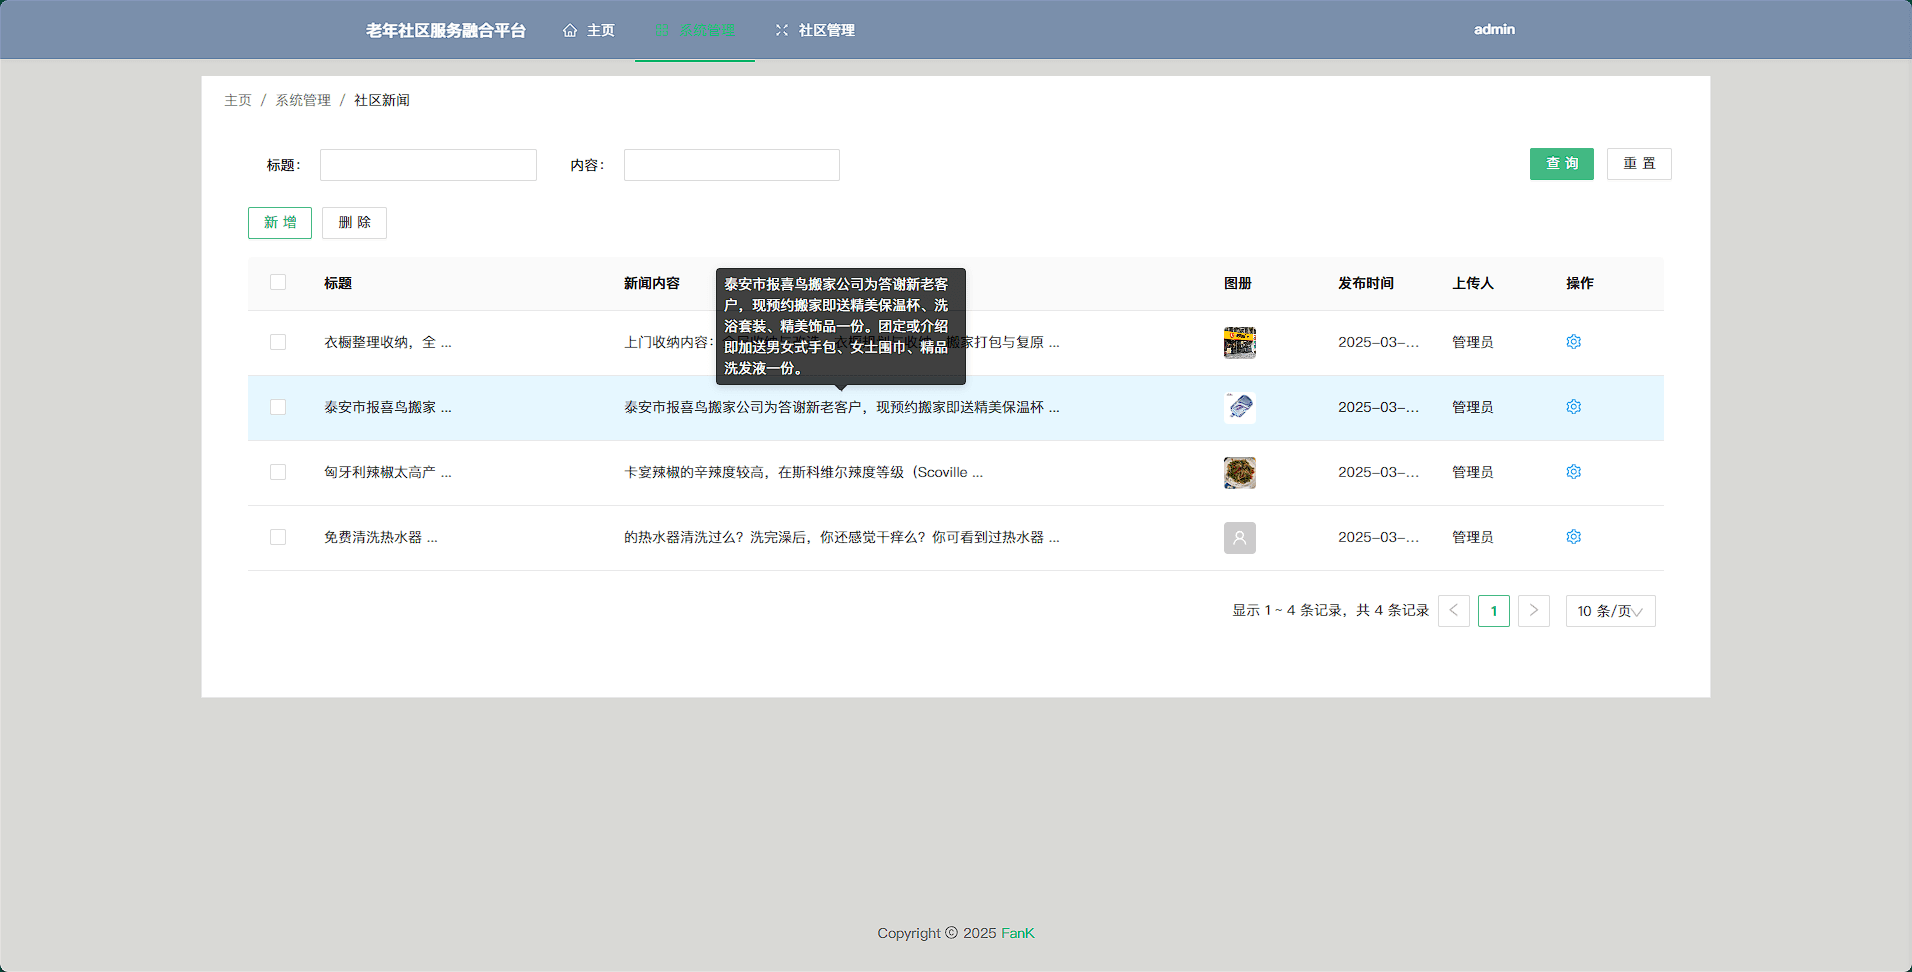Screen dimensions: 1912x972
Task: Check the box for 衣橱整理收纳 row
Action: tap(278, 342)
